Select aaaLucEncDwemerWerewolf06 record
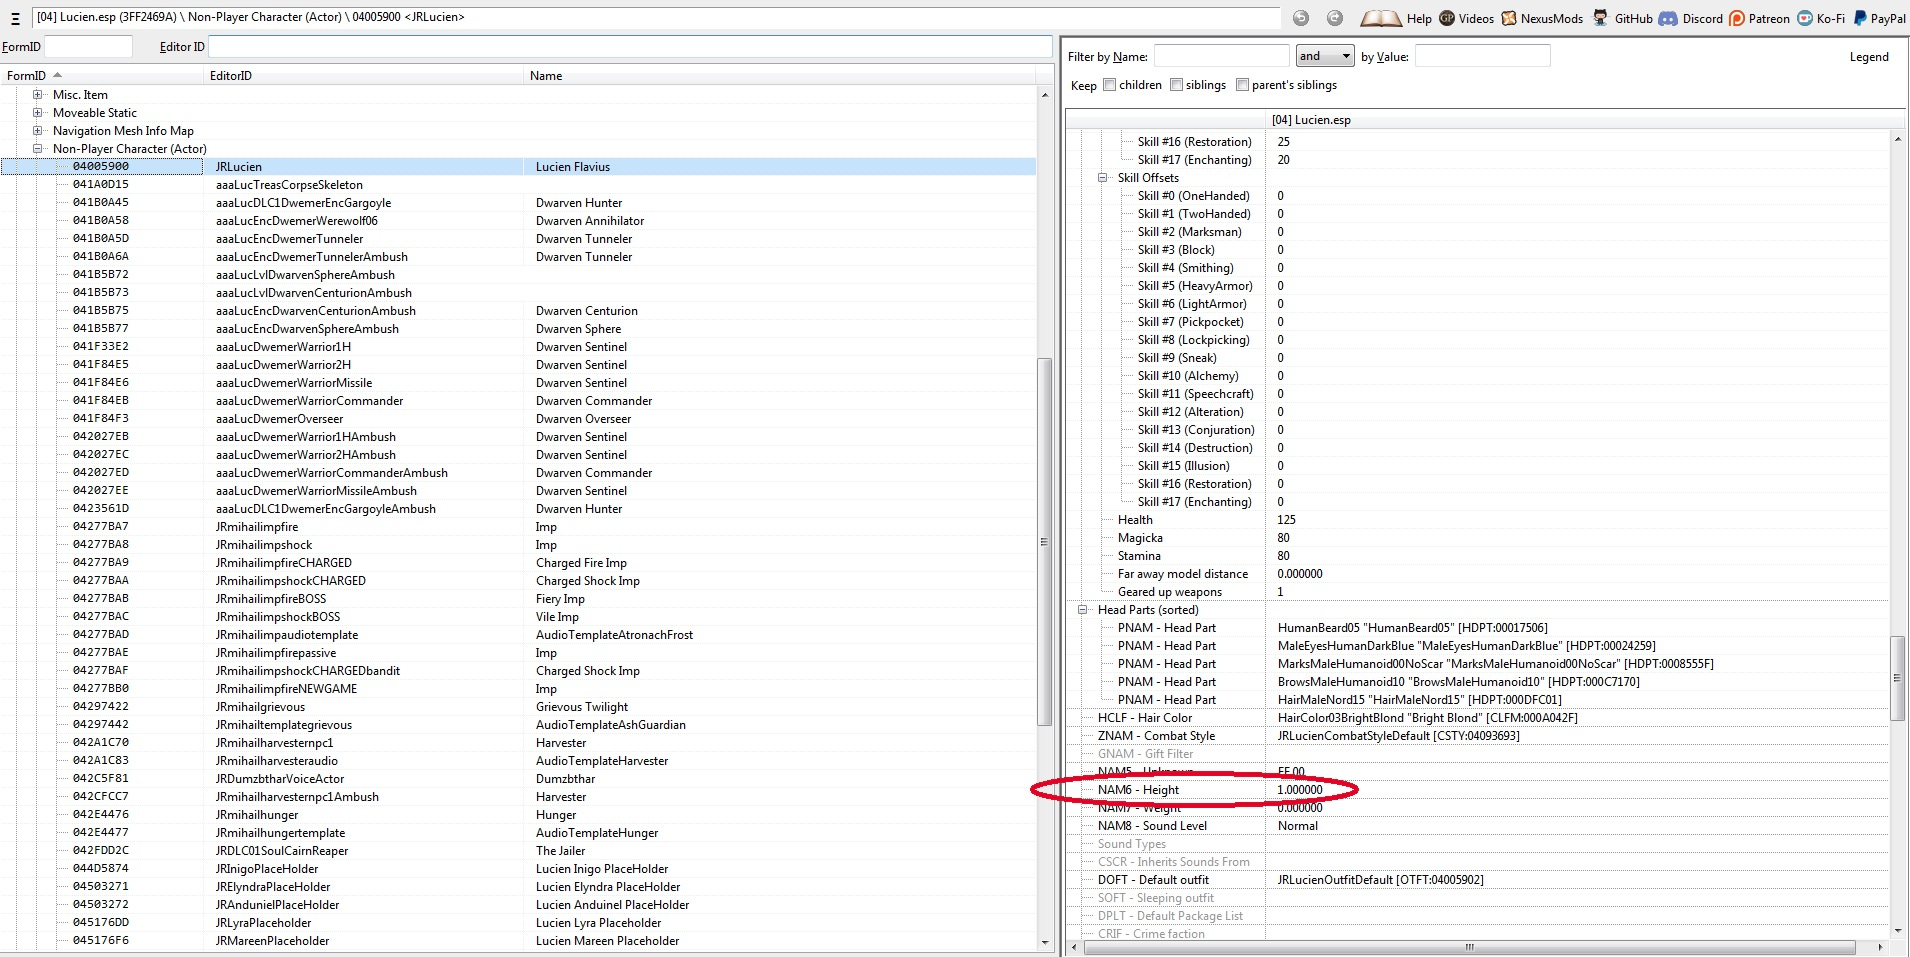1910x957 pixels. [x=518, y=221]
